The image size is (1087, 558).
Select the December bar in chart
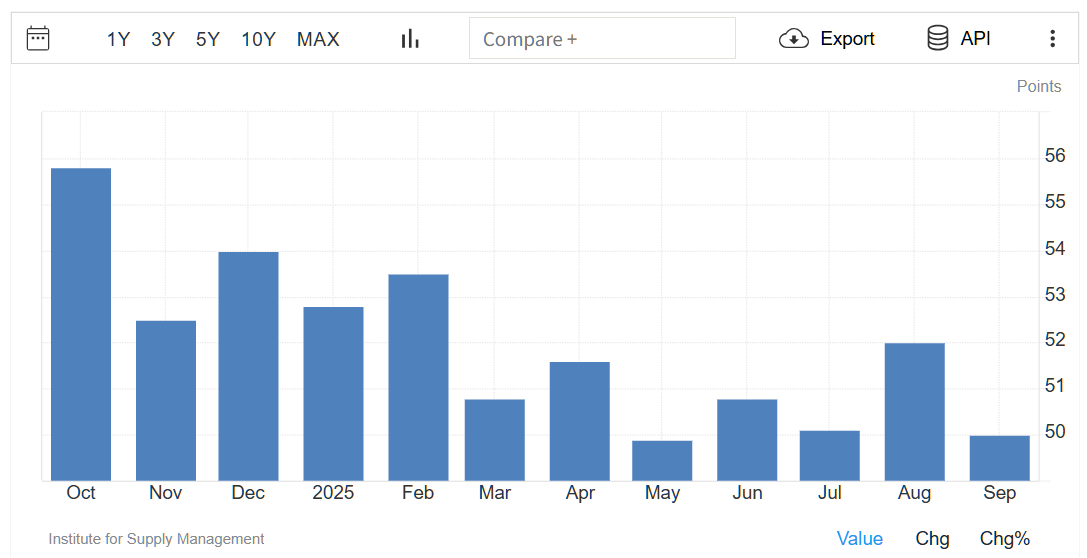(248, 366)
